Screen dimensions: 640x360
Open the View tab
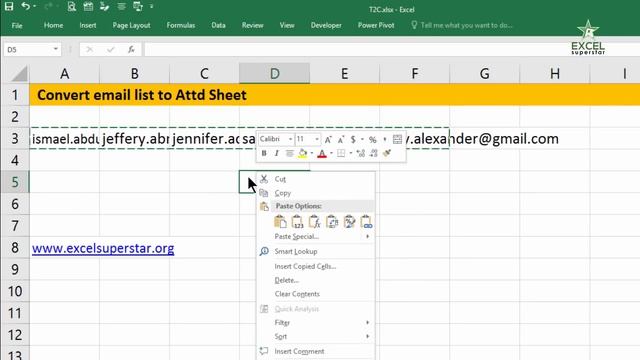point(287,25)
